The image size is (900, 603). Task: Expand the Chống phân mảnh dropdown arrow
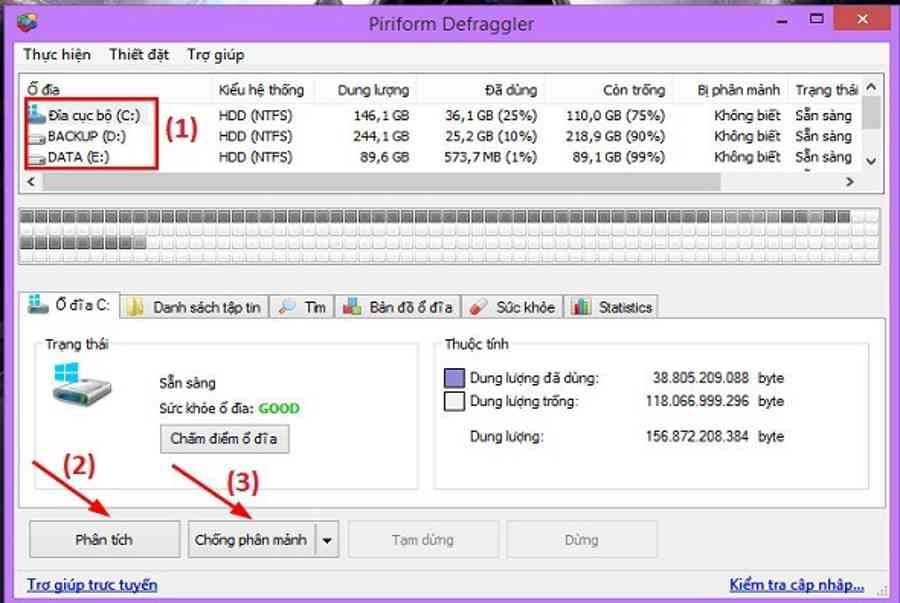[x=327, y=540]
